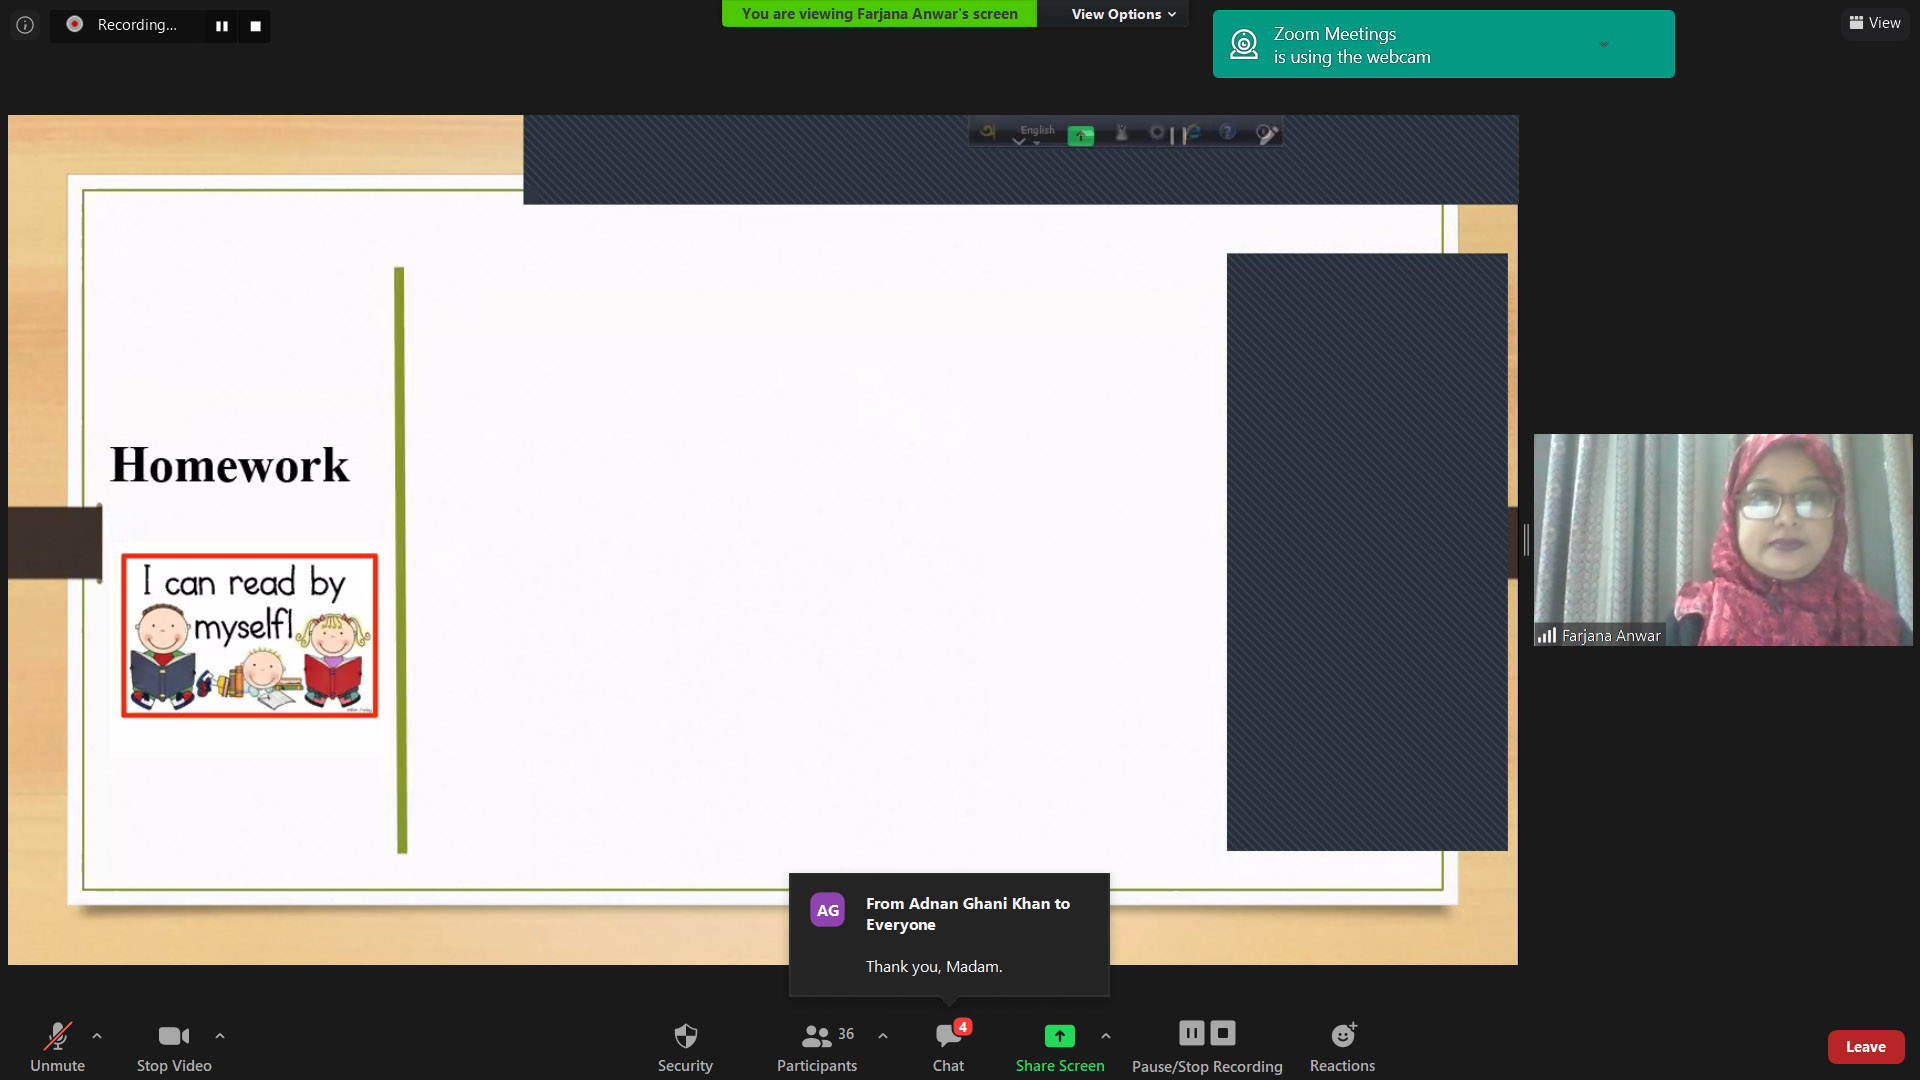Screen dimensions: 1920x1080
Task: Click the Homework heading on the slide
Action: [229, 465]
